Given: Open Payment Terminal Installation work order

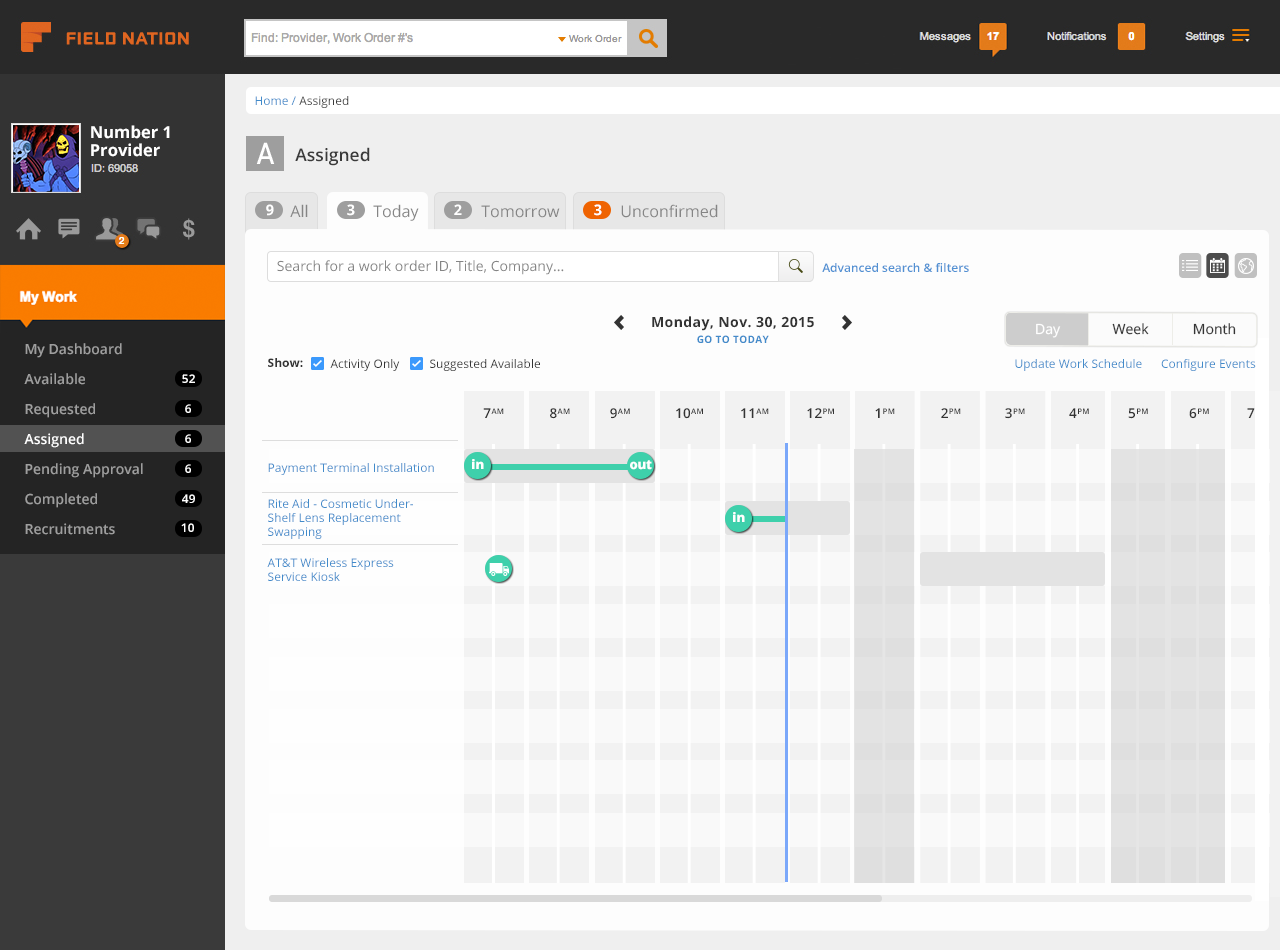Looking at the screenshot, I should point(351,468).
